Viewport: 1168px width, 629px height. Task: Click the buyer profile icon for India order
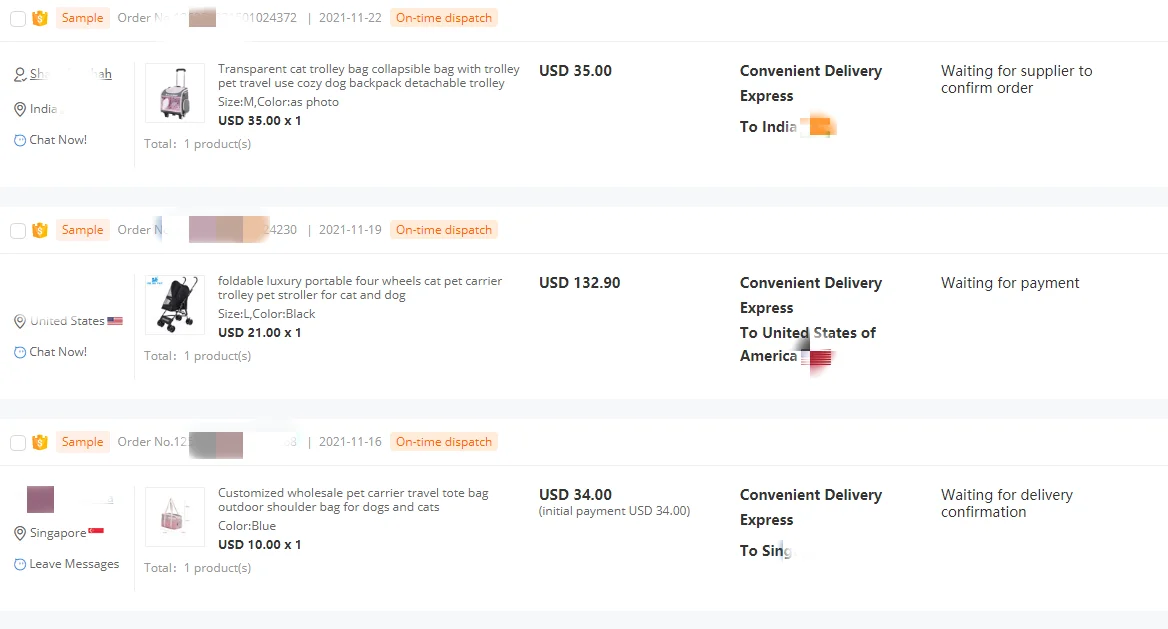pos(20,75)
